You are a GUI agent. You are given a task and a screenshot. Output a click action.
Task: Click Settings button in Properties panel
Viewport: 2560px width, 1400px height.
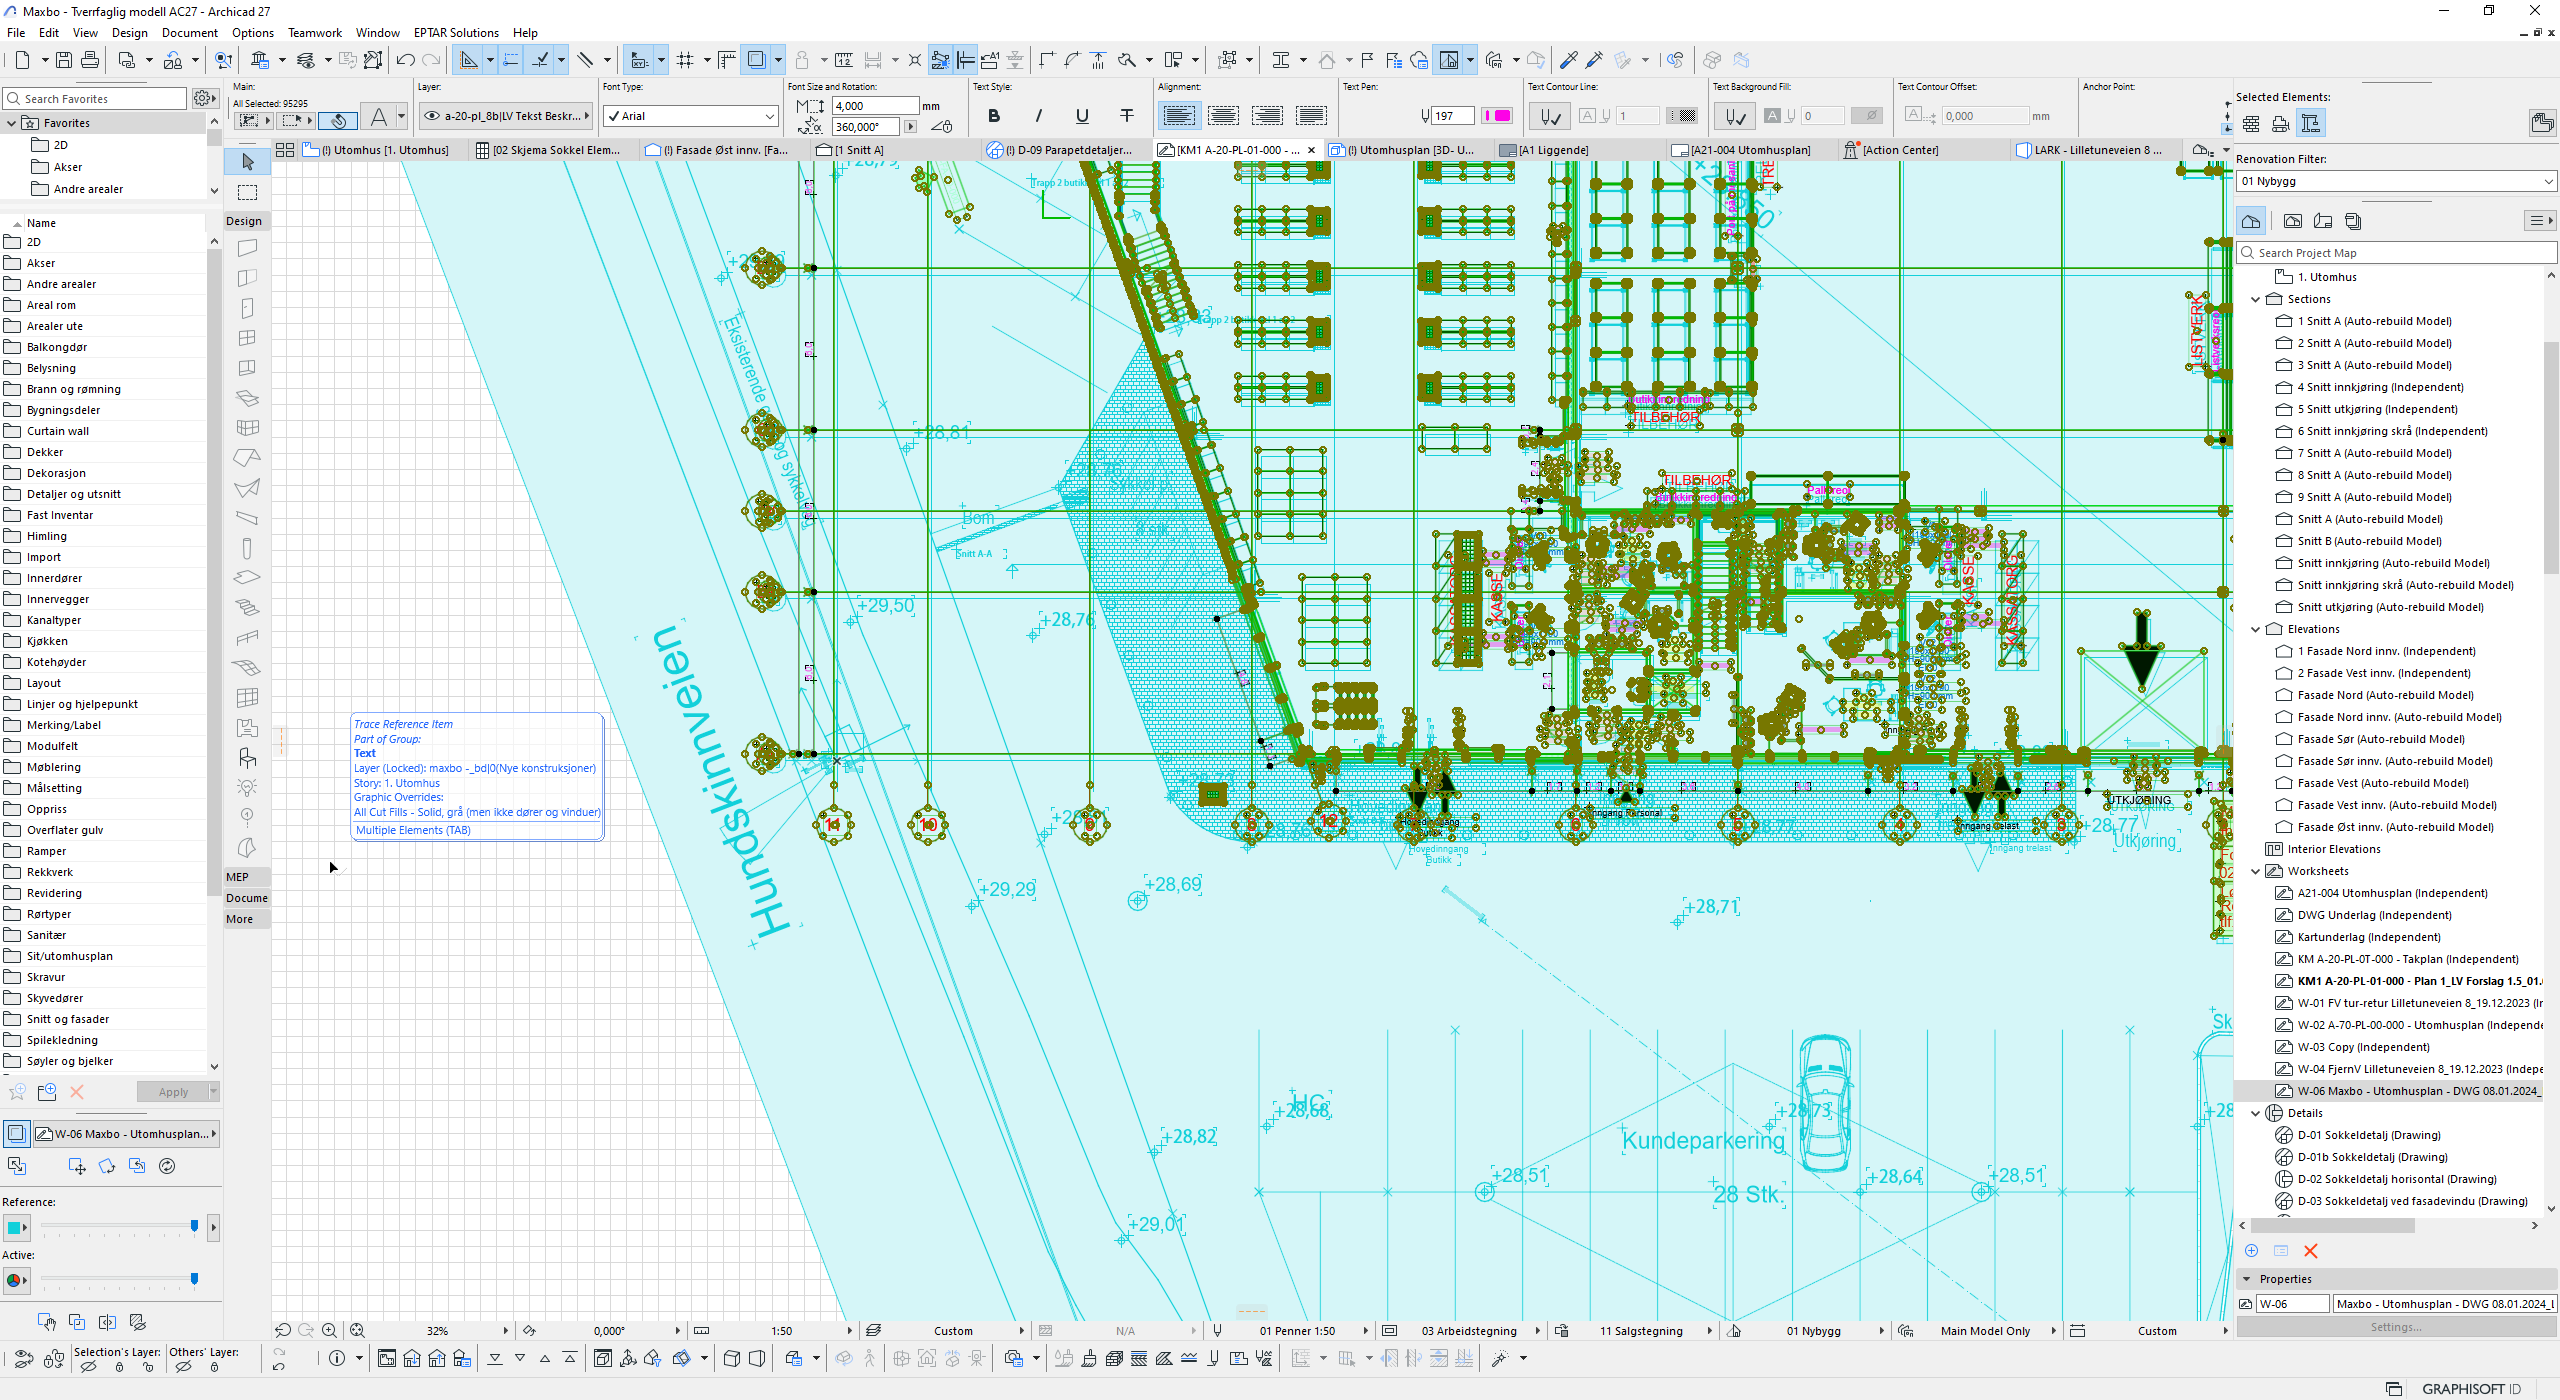2395,1327
